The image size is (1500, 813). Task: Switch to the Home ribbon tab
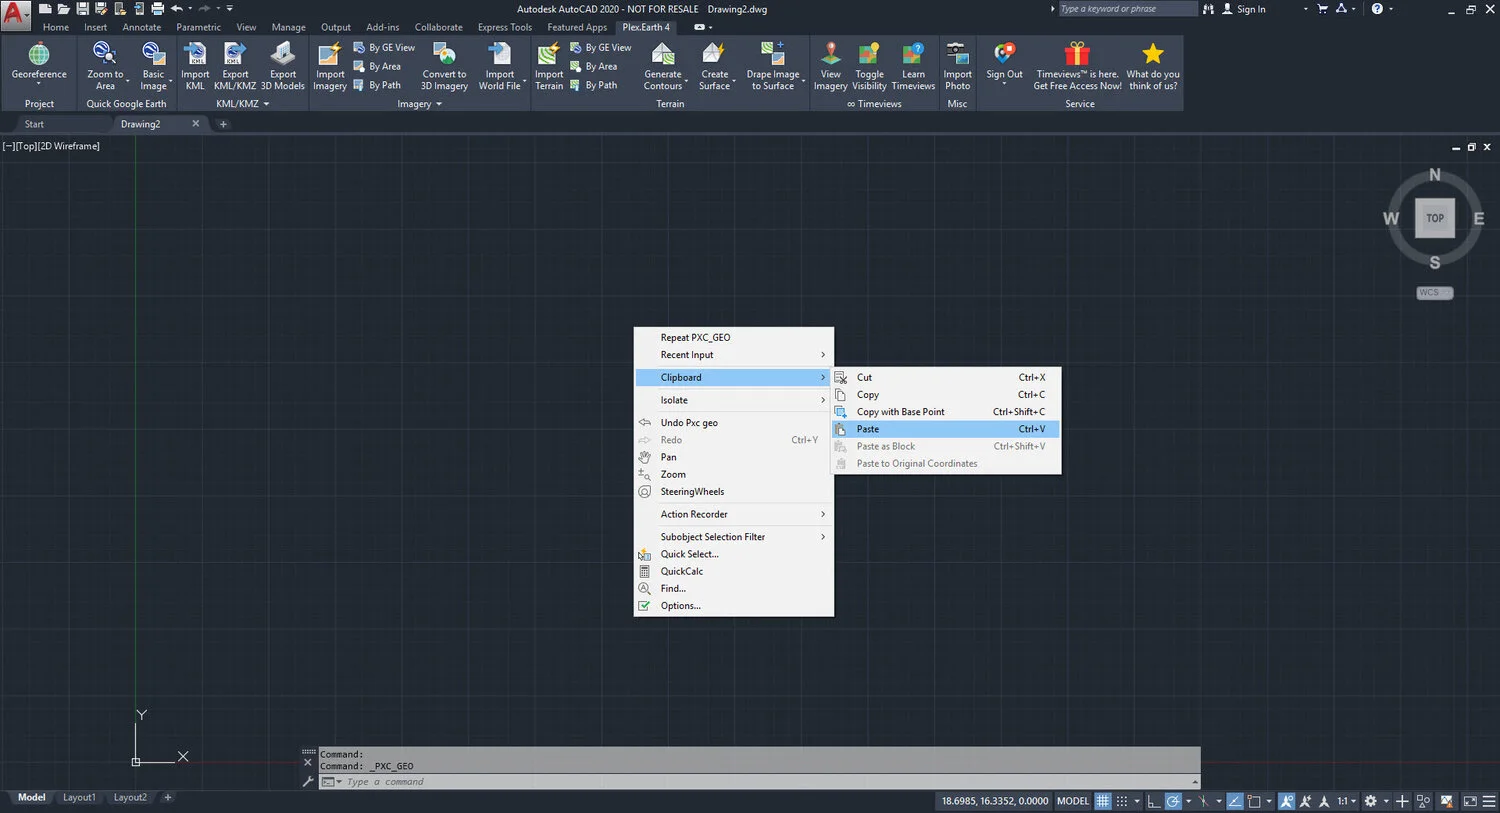click(x=56, y=27)
